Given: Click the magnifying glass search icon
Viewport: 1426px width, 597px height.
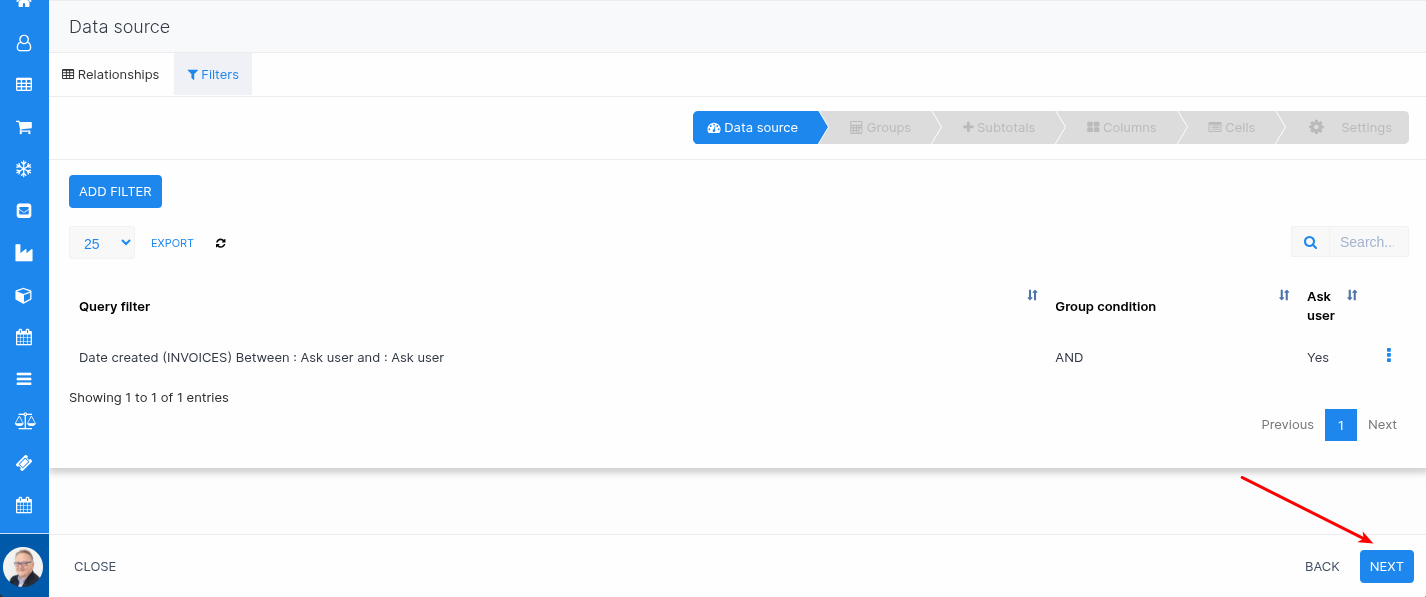Looking at the screenshot, I should [x=1310, y=242].
